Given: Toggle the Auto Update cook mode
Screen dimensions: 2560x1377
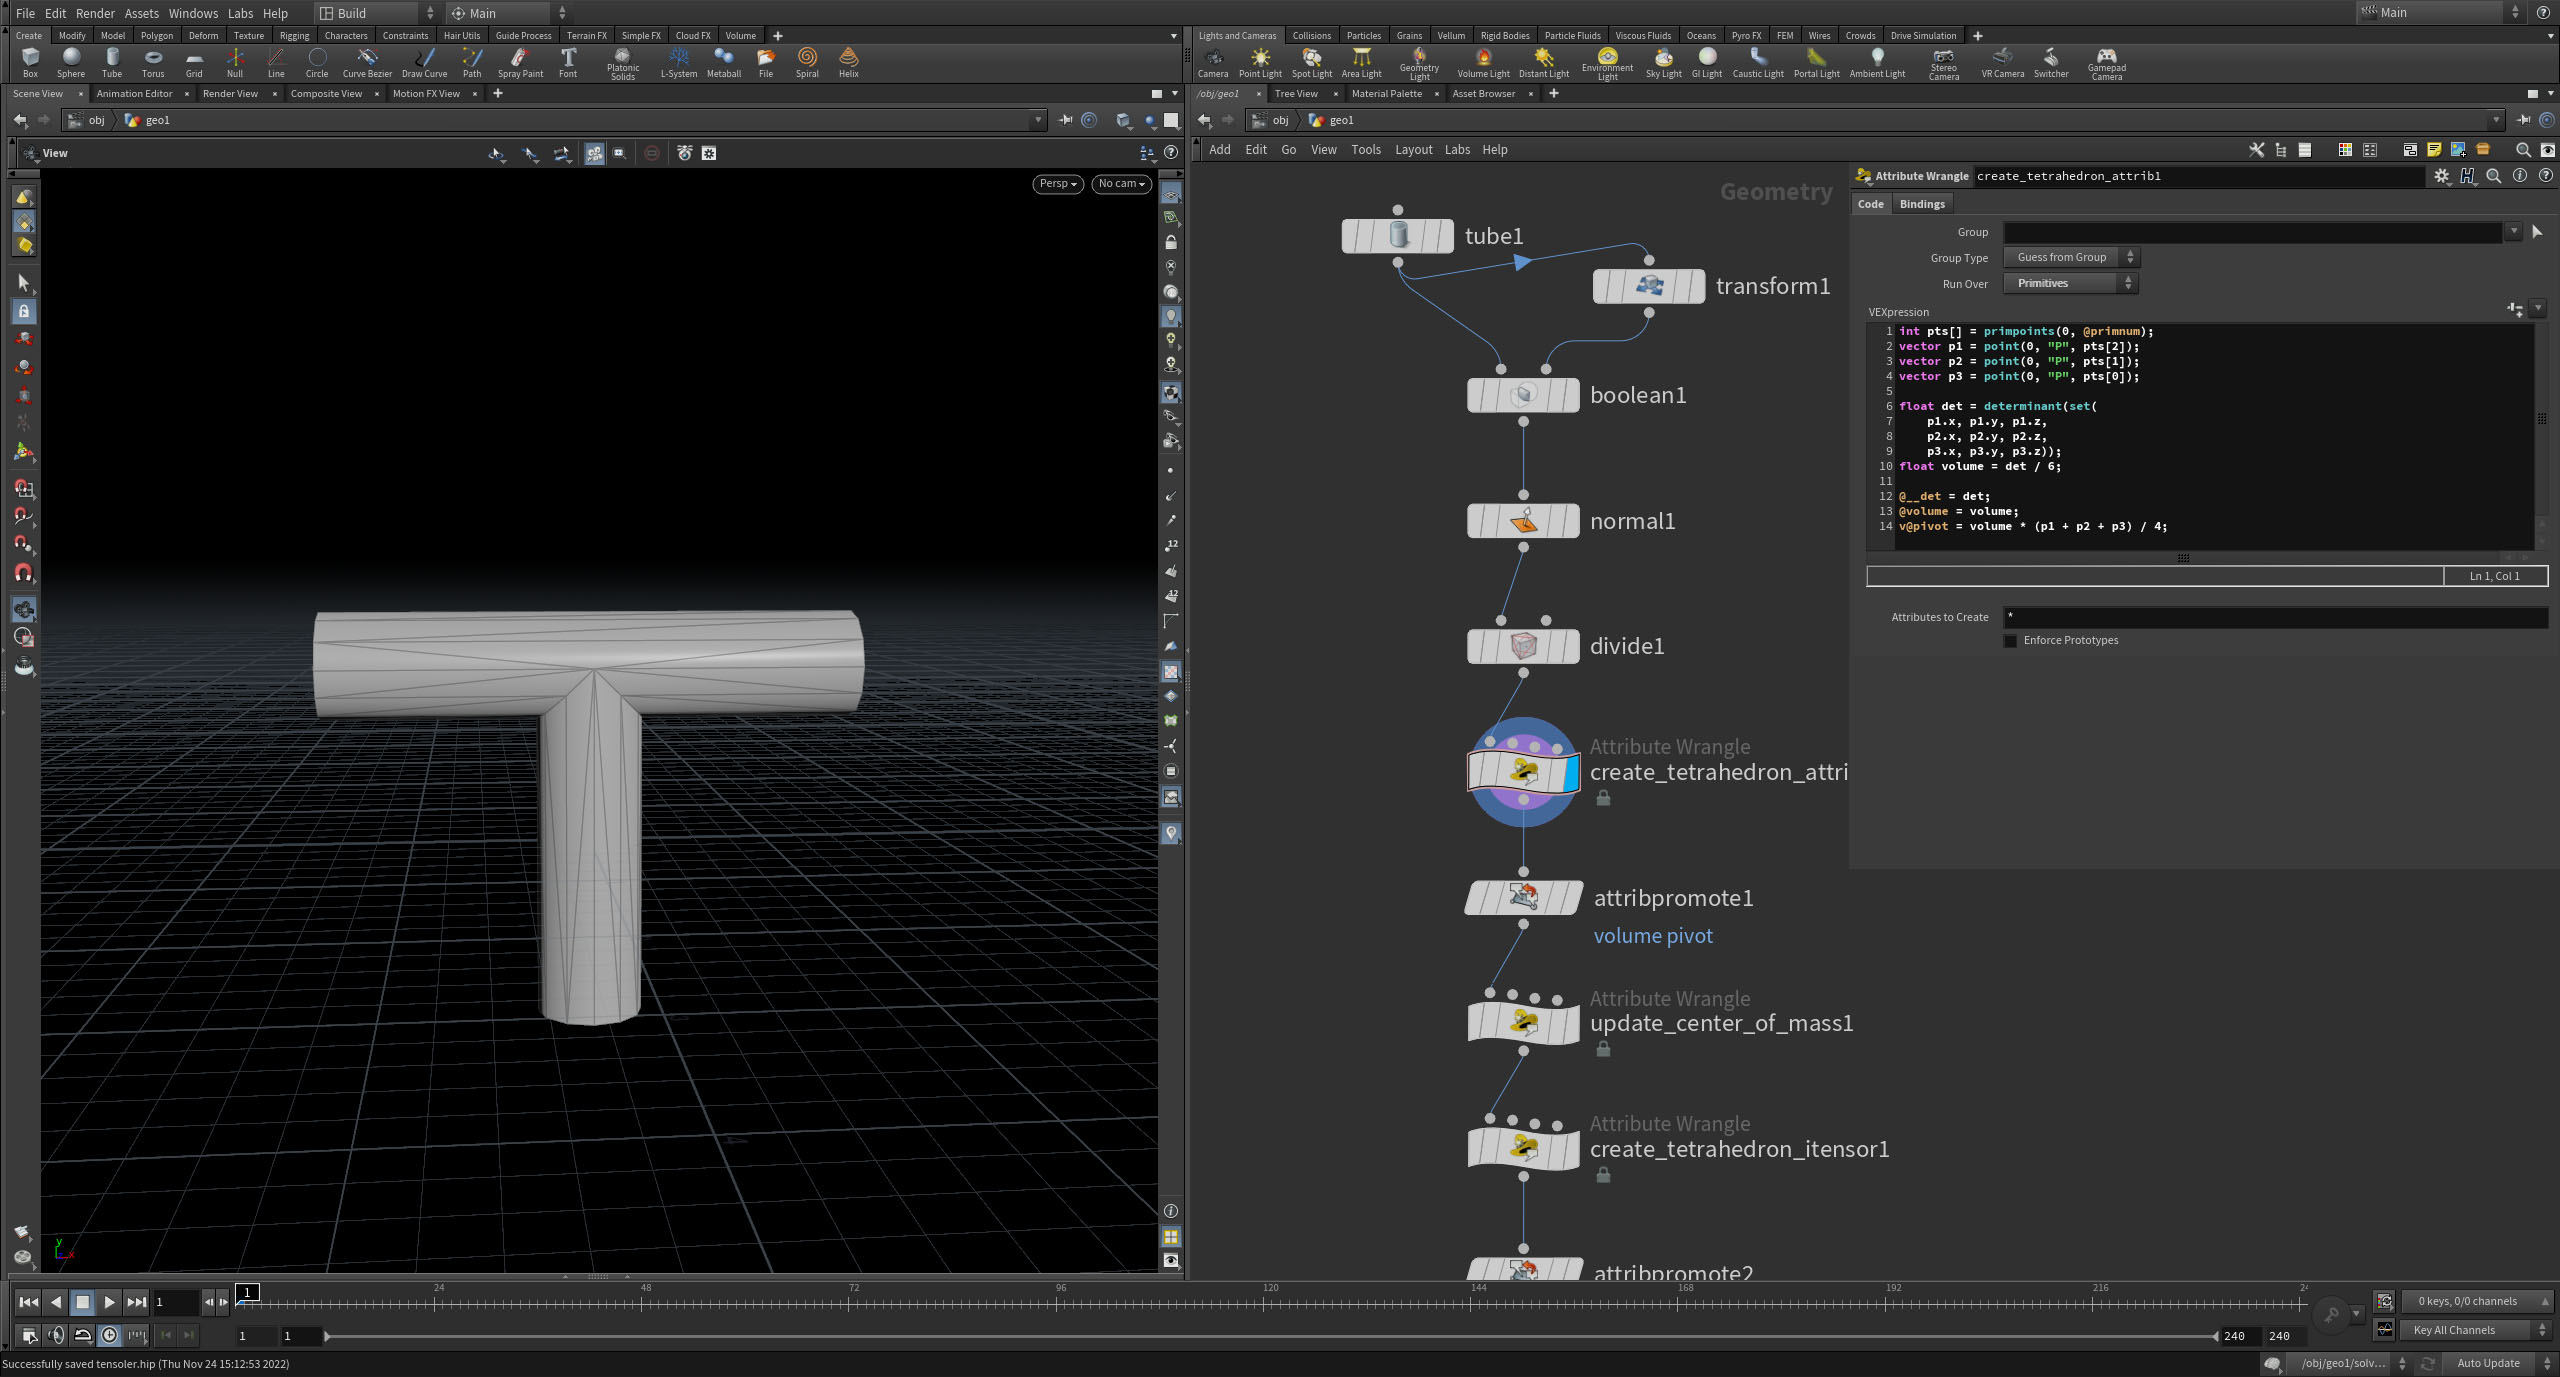Looking at the screenshot, I should pos(2488,1363).
